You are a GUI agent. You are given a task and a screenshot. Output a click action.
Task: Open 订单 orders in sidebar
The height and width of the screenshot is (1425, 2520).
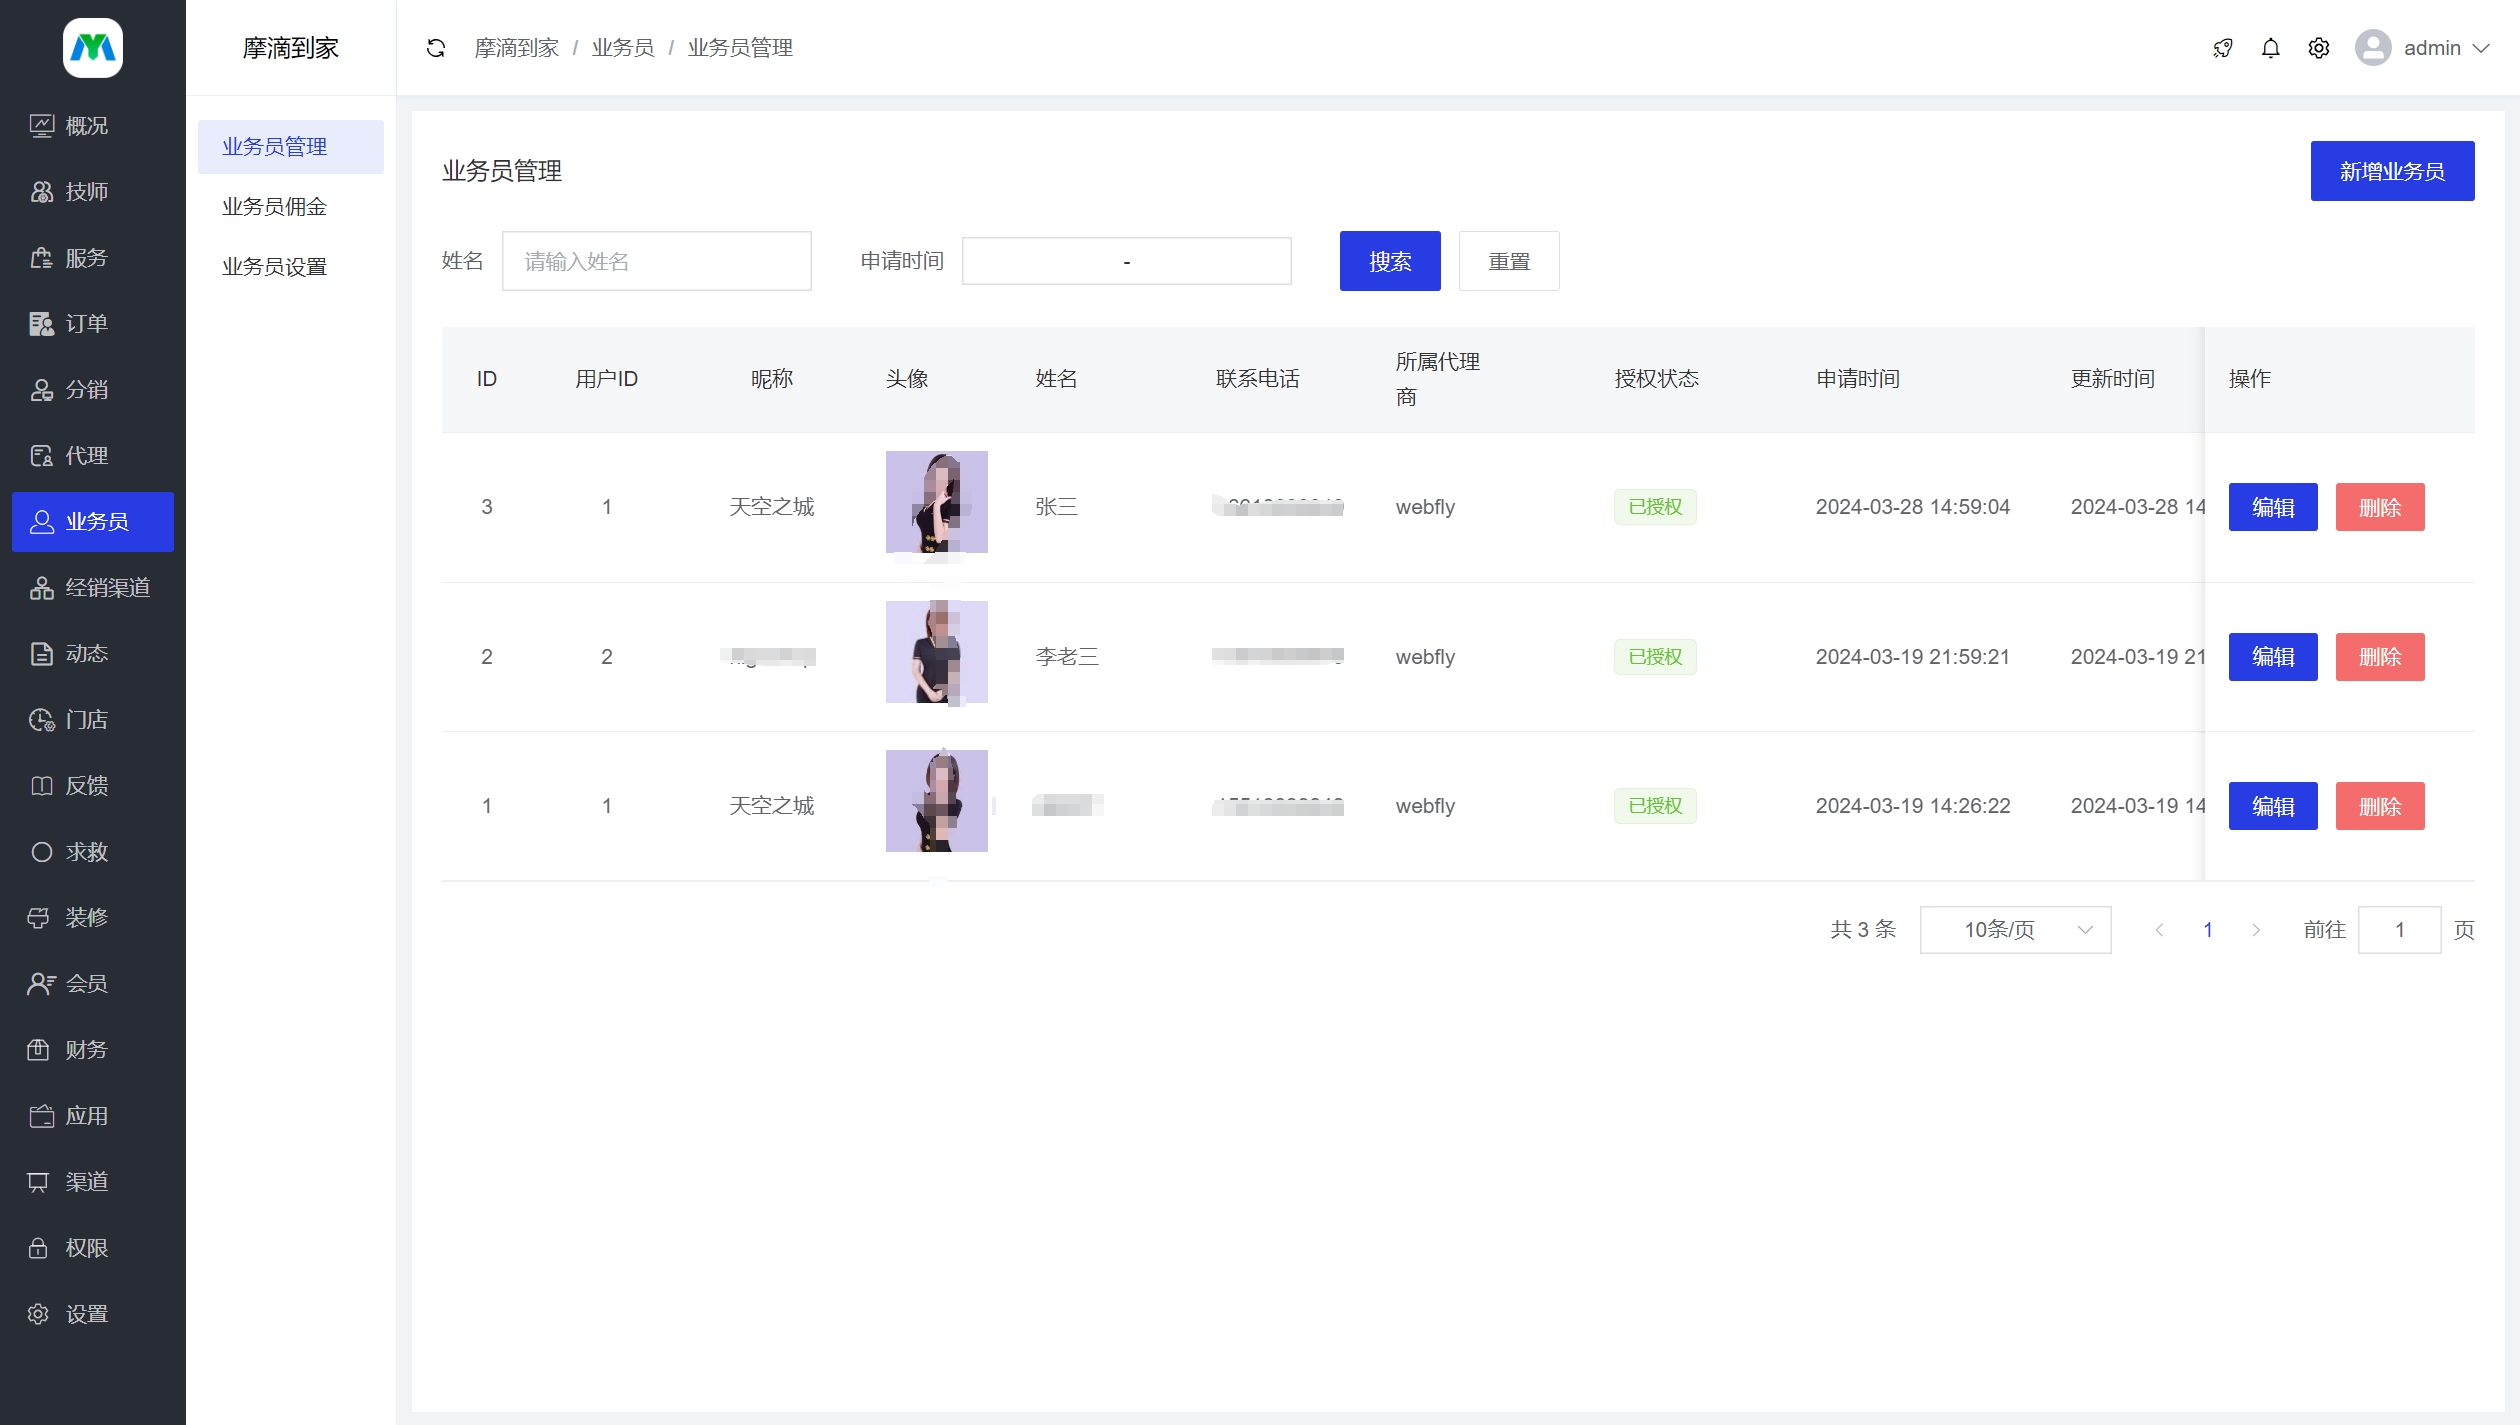[x=86, y=324]
